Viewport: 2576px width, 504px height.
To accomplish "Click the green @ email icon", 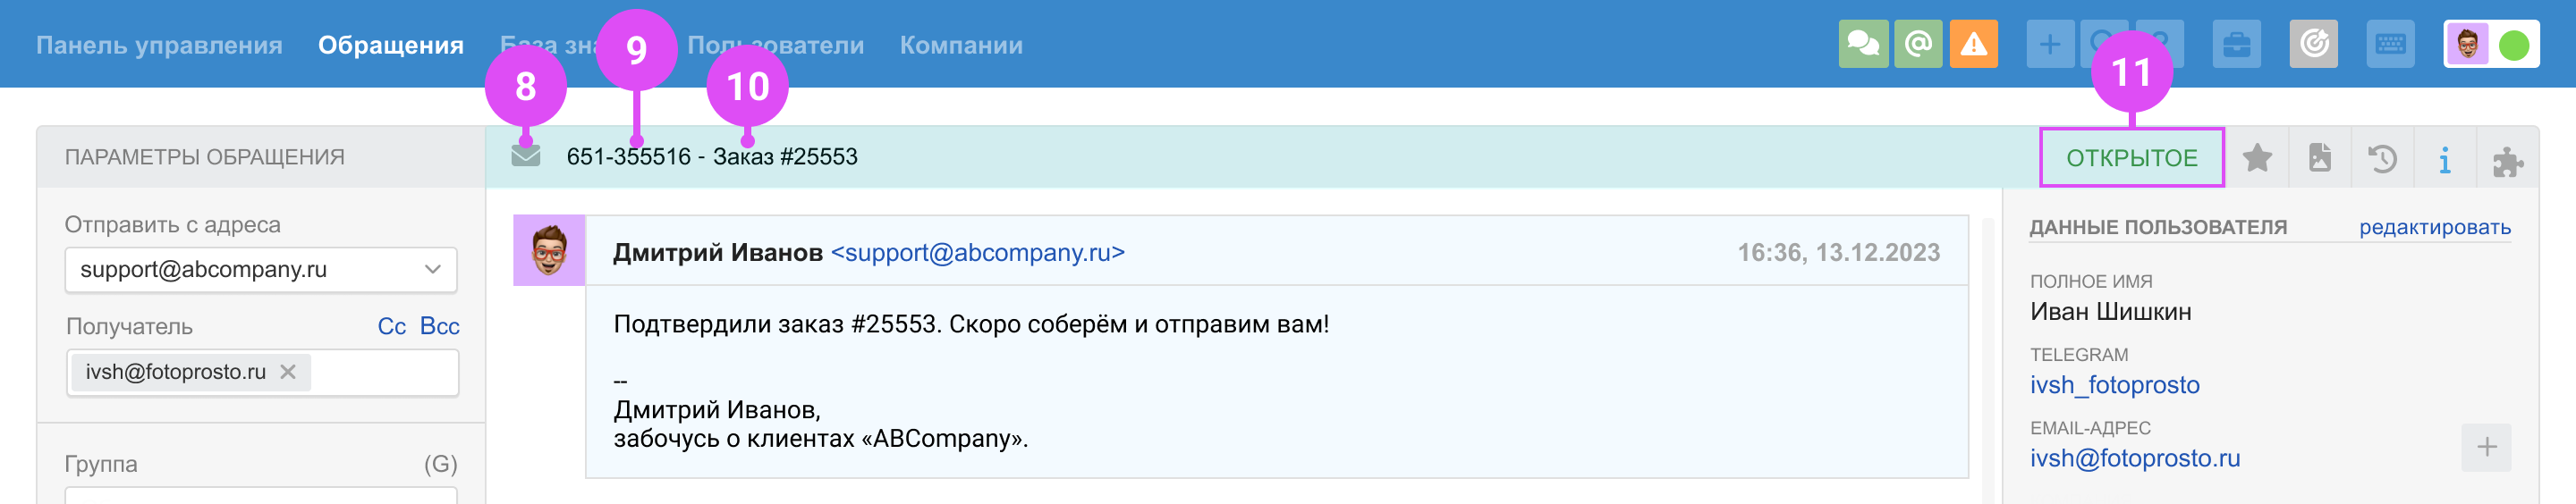I will 1917,45.
